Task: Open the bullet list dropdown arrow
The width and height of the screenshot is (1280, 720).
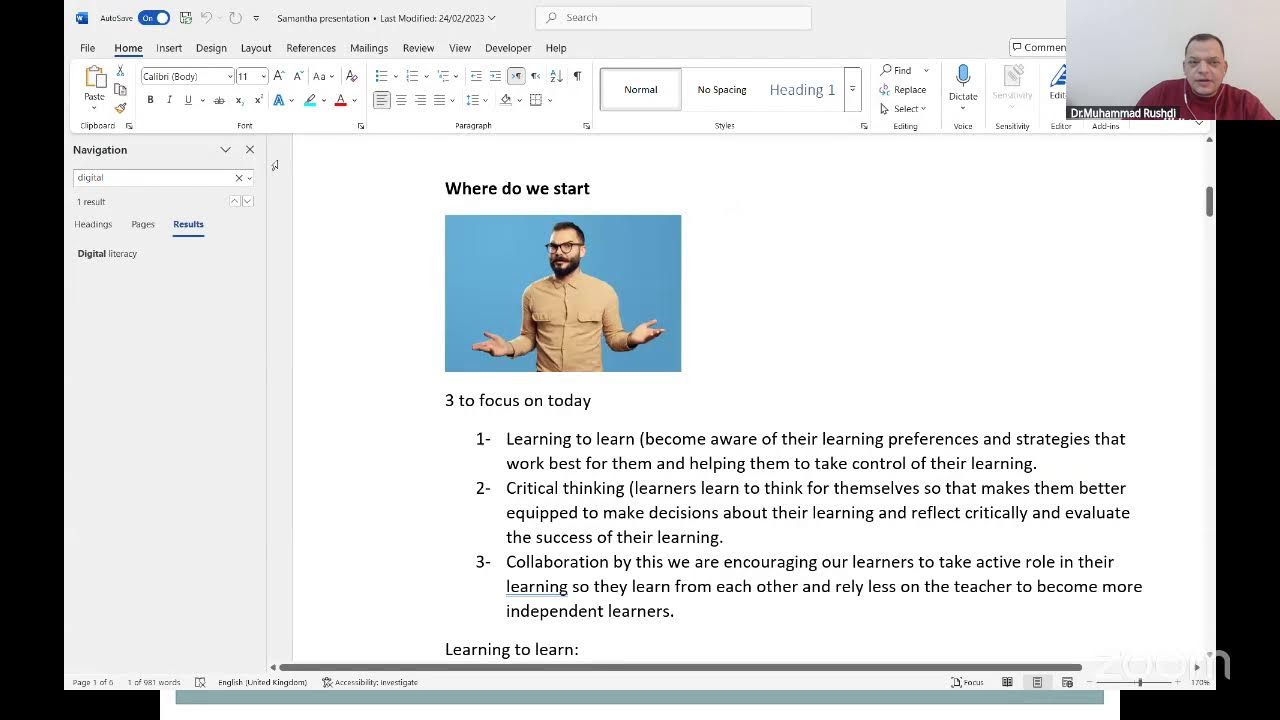Action: (395, 76)
